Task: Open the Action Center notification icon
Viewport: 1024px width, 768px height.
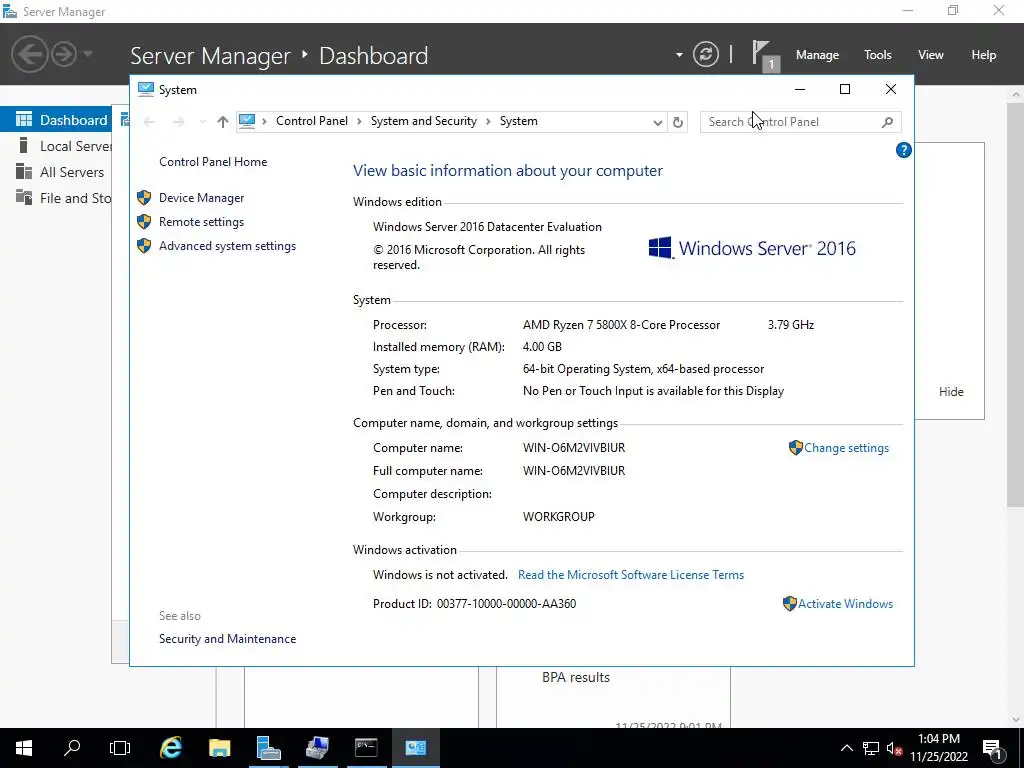Action: (x=993, y=748)
